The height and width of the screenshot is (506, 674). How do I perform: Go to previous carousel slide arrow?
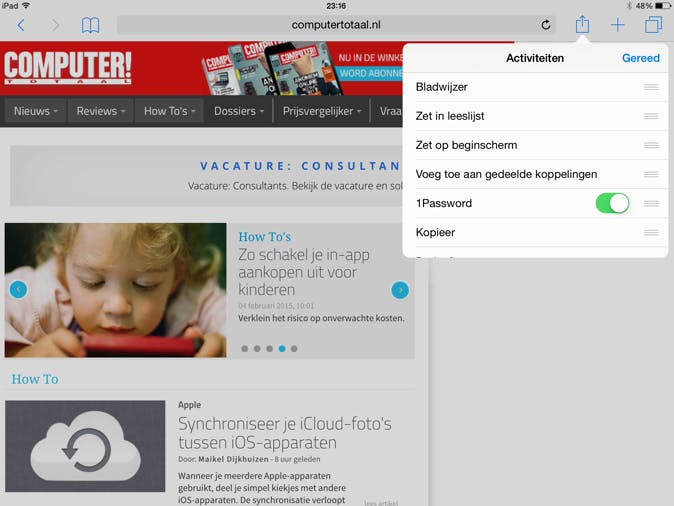[x=18, y=289]
